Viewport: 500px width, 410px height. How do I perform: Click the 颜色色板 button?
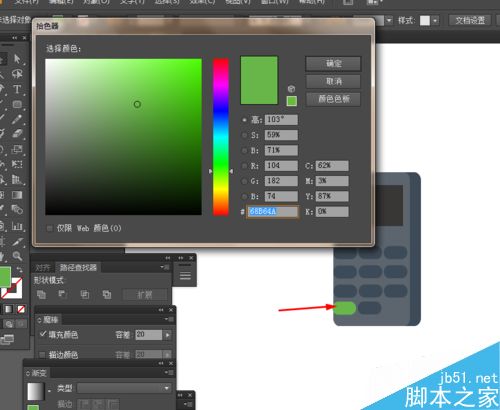point(333,99)
